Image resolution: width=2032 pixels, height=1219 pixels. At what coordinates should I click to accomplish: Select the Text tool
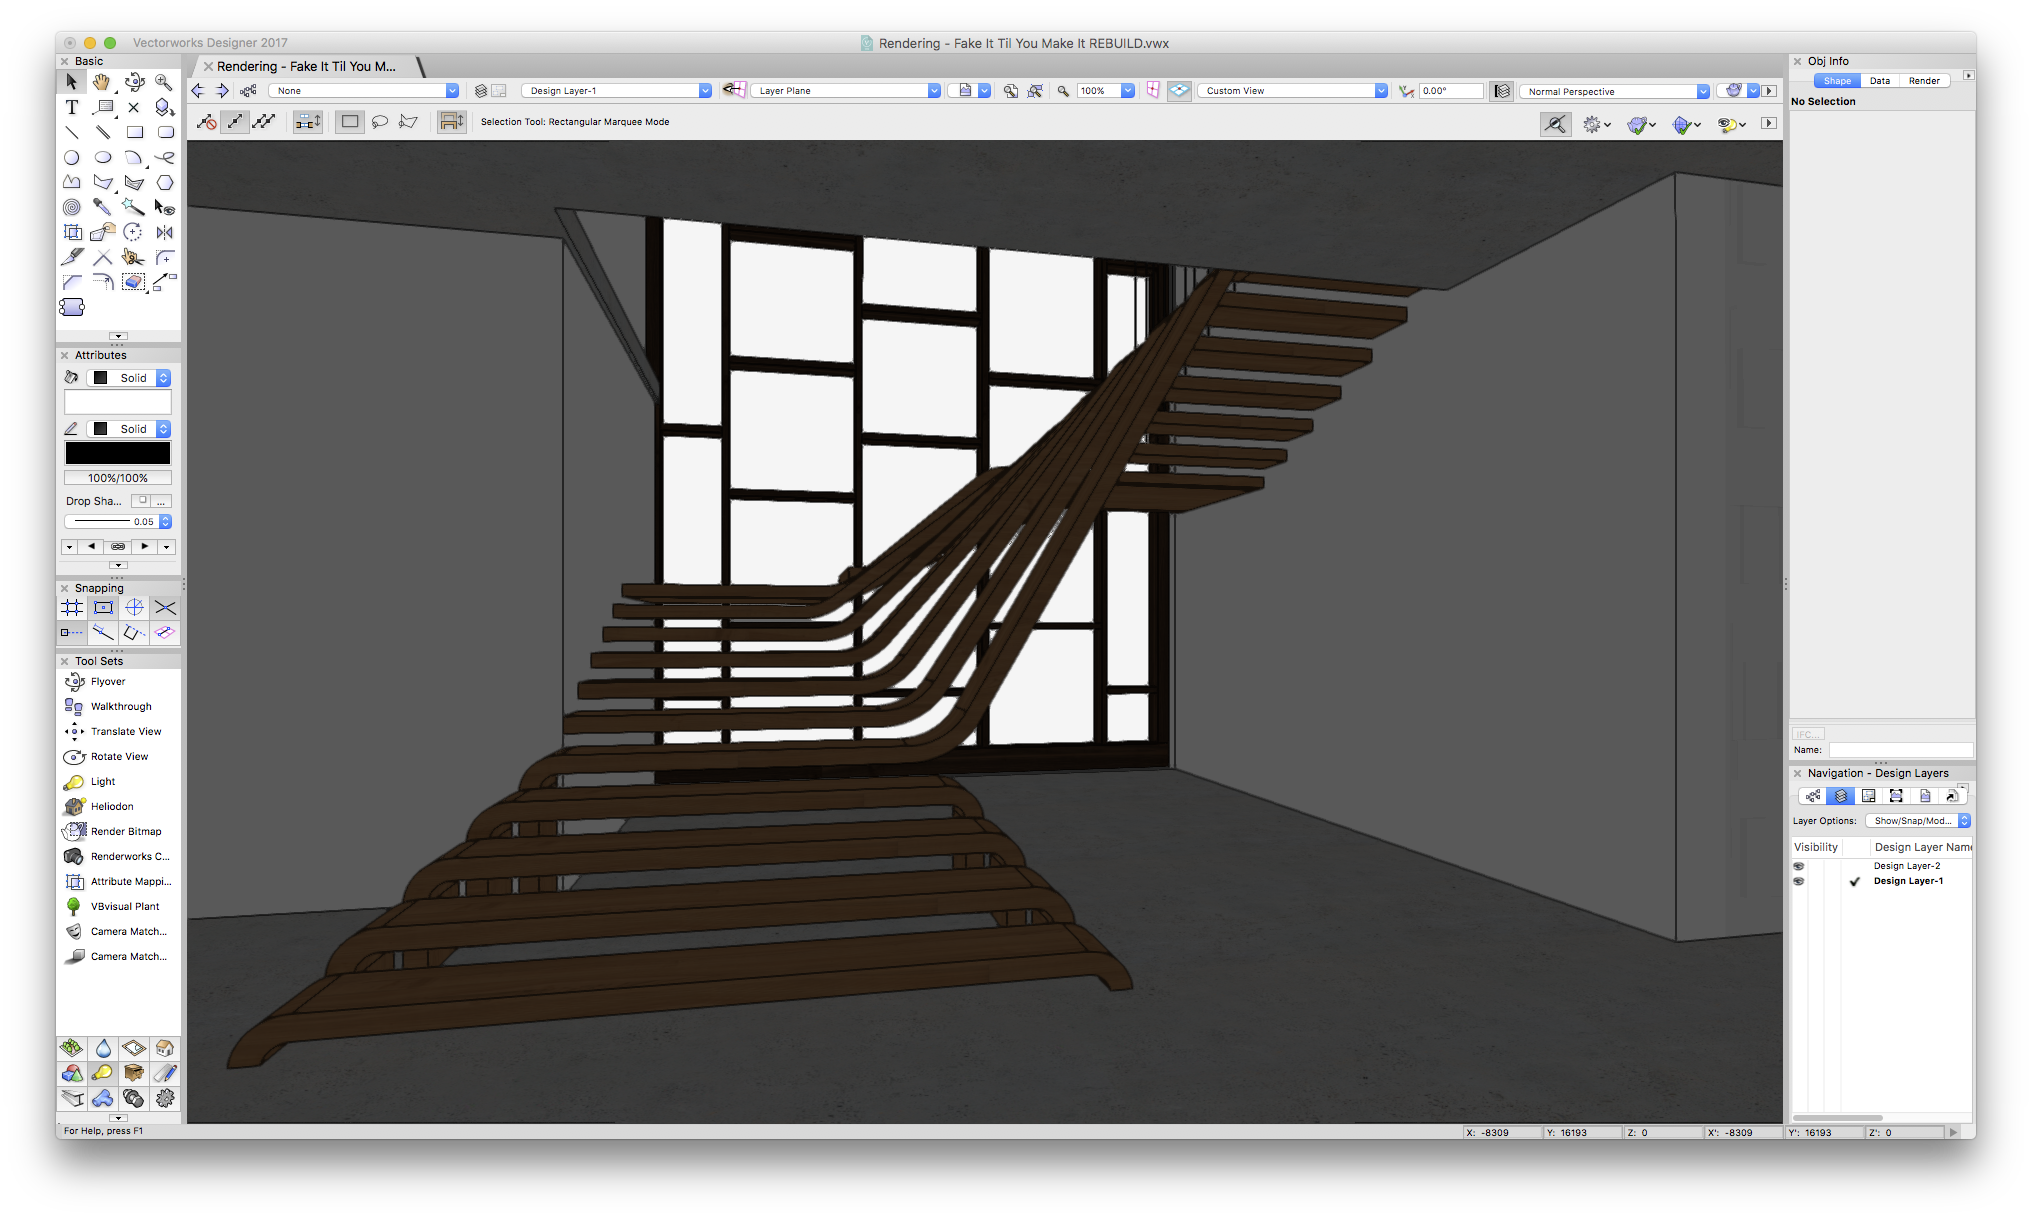[x=72, y=107]
